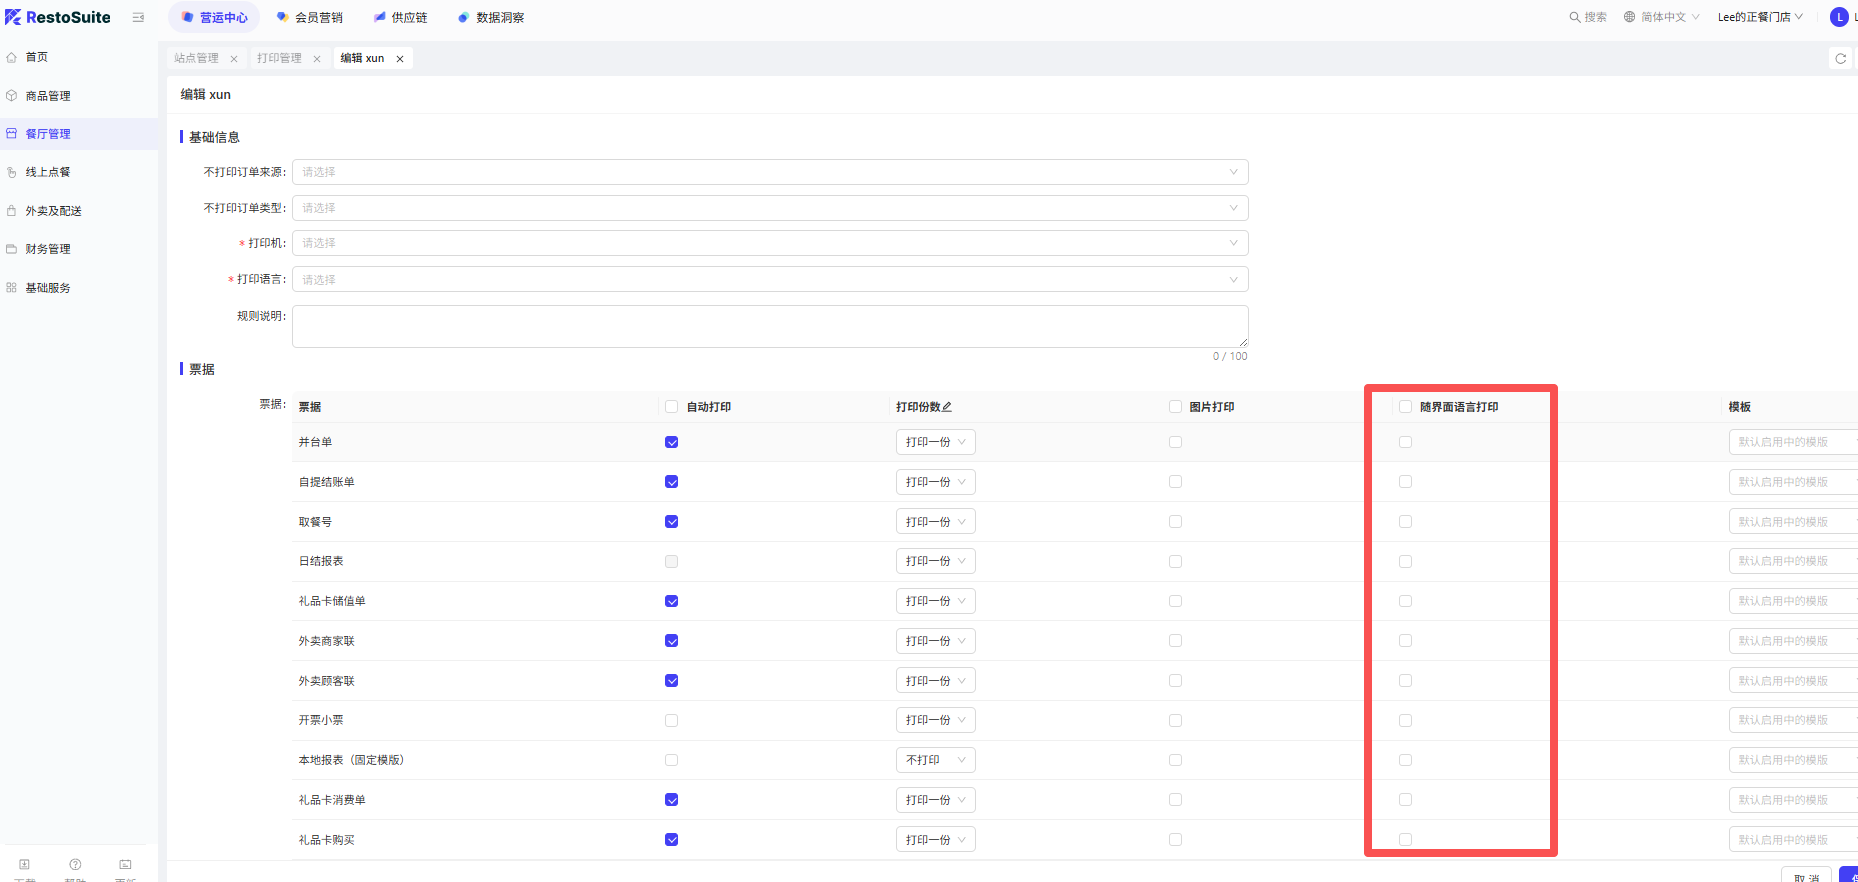Screen dimensions: 1858x882
Task: Open 首页 from the sidebar home icon
Action: (12, 57)
